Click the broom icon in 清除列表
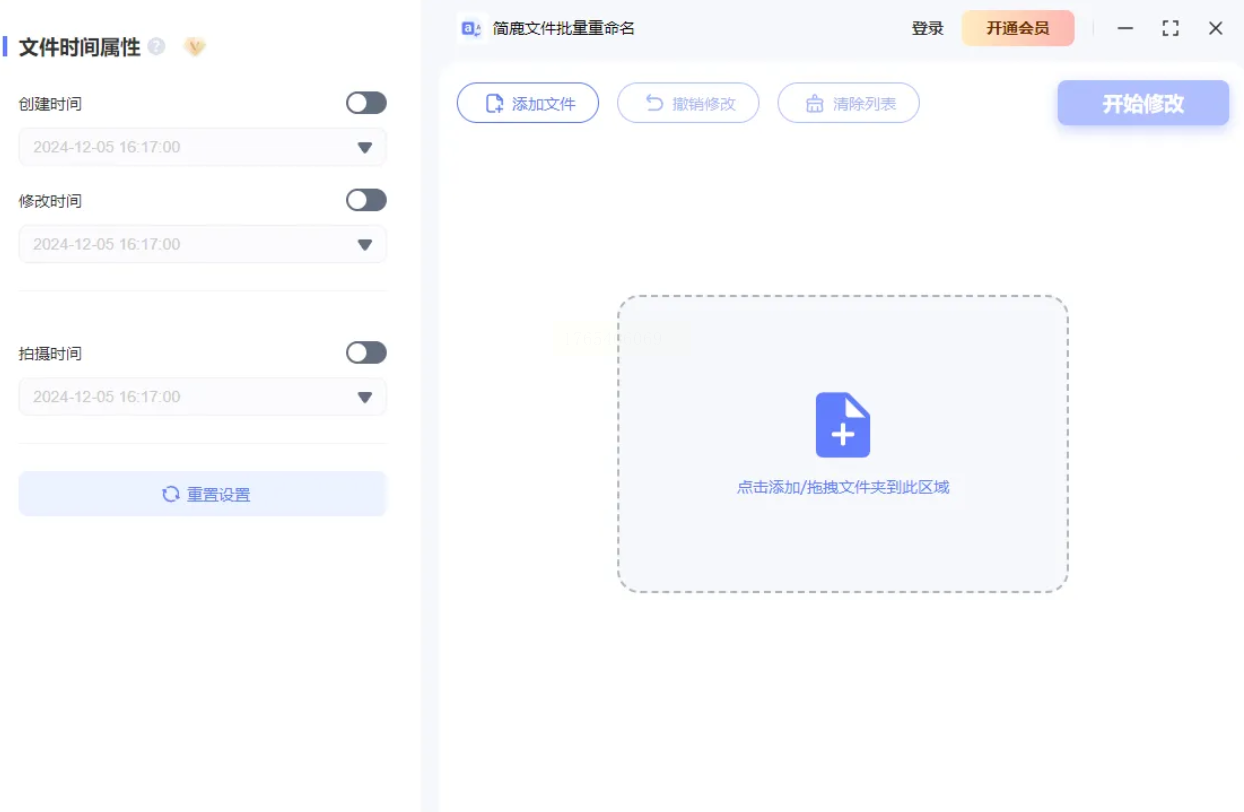Image resolution: width=1244 pixels, height=812 pixels. tap(815, 103)
